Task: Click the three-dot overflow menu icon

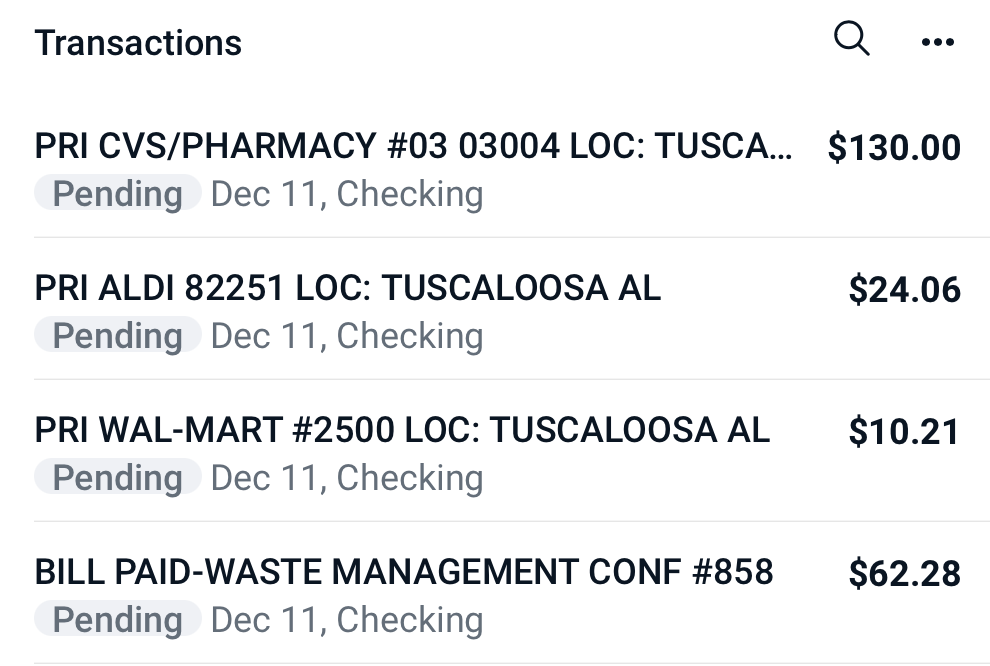Action: (x=938, y=42)
